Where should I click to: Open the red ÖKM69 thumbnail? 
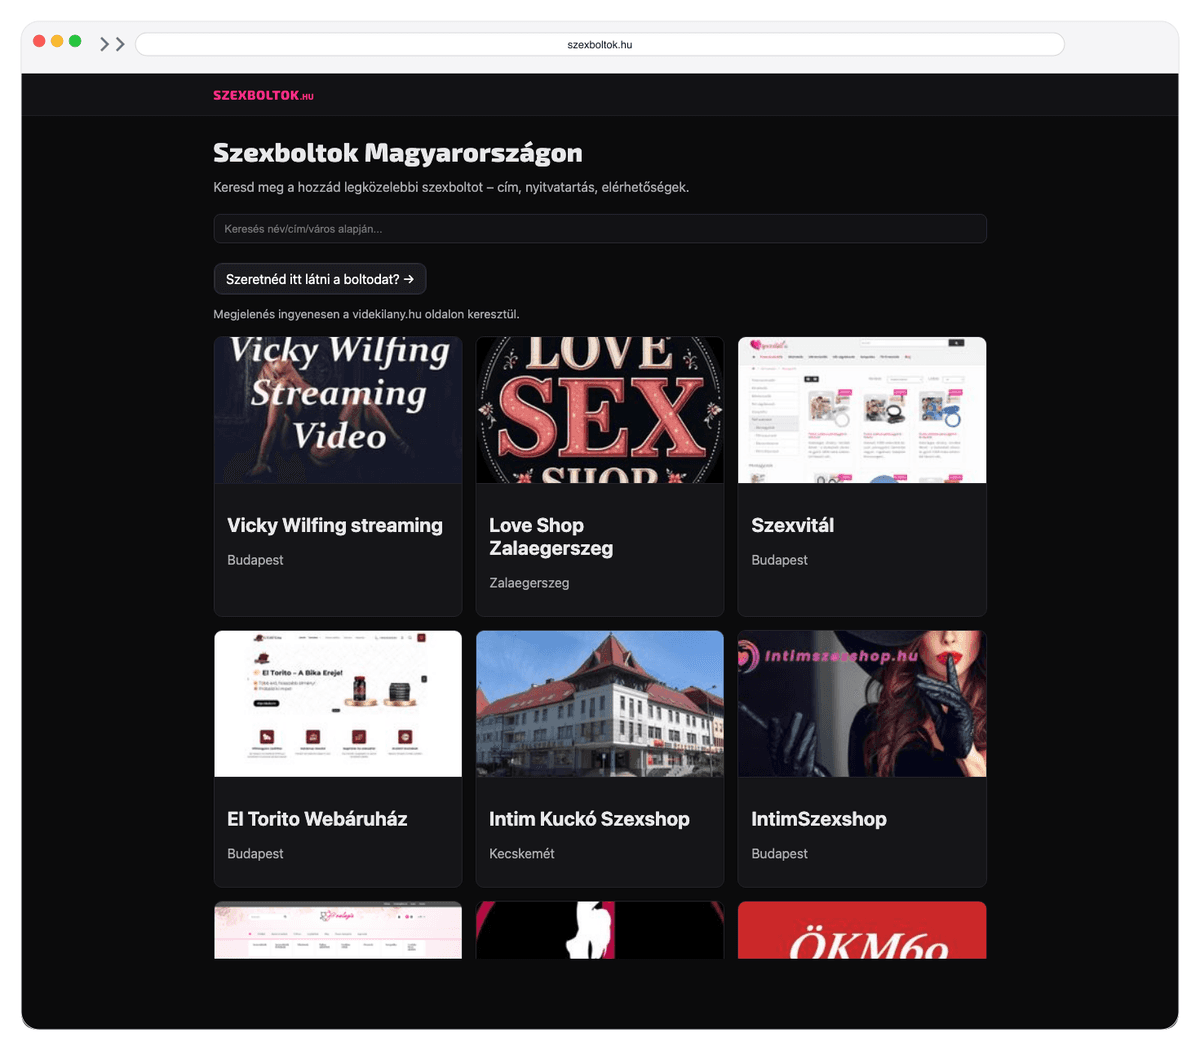[861, 931]
